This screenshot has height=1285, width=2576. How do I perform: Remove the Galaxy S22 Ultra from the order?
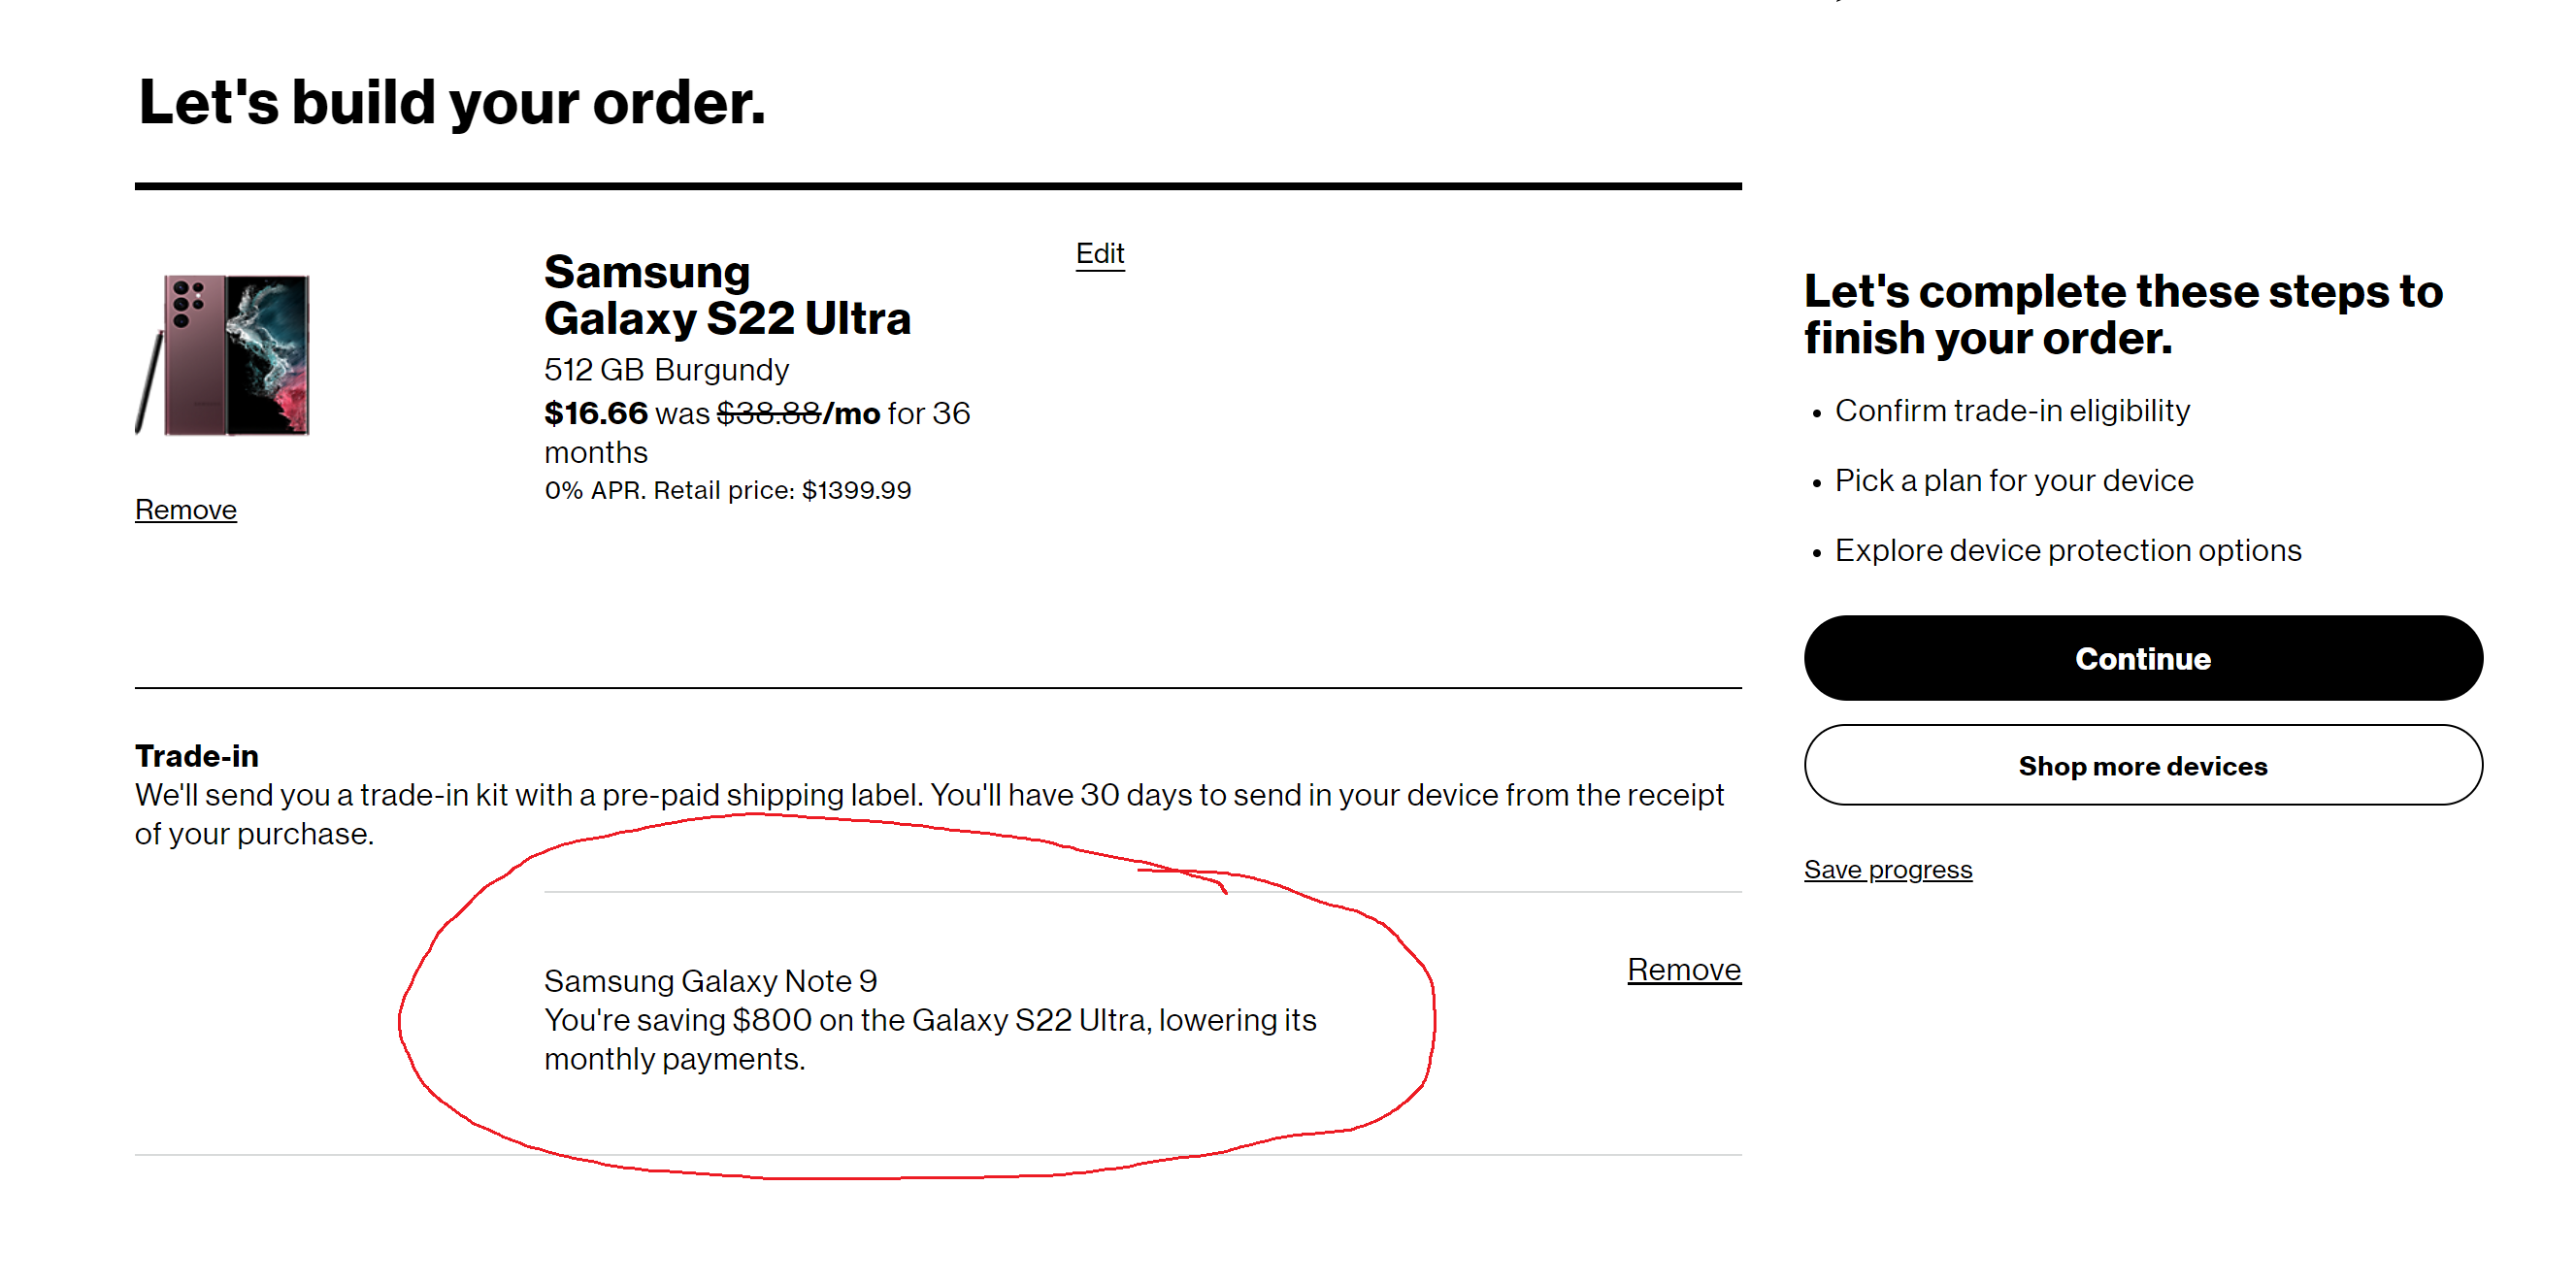(185, 509)
